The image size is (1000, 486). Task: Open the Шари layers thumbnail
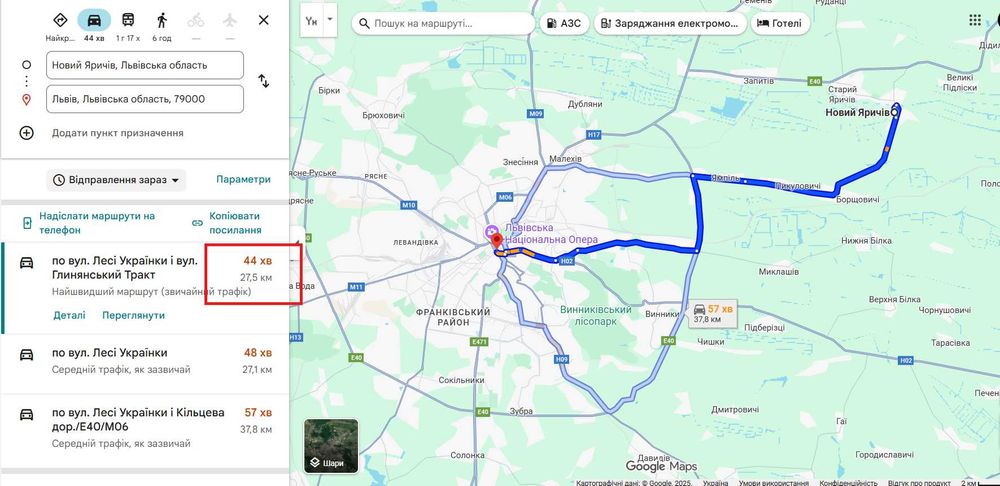pos(331,446)
